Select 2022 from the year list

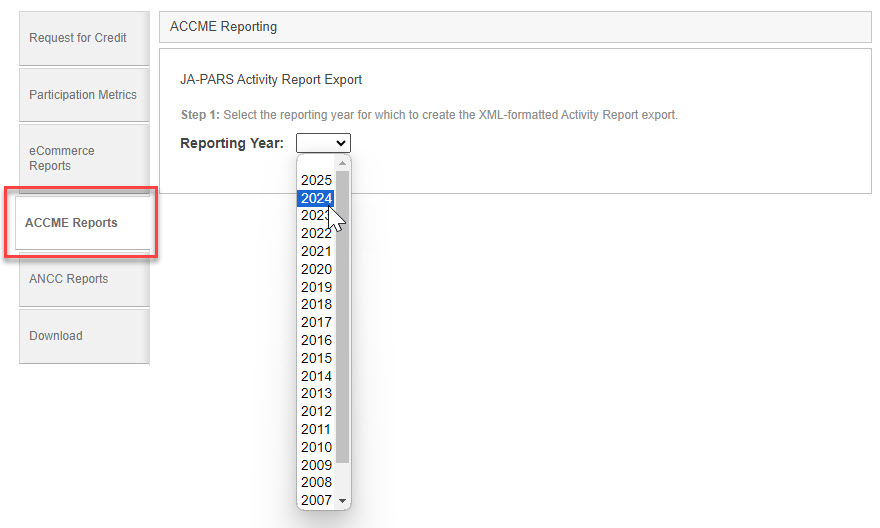coord(316,233)
